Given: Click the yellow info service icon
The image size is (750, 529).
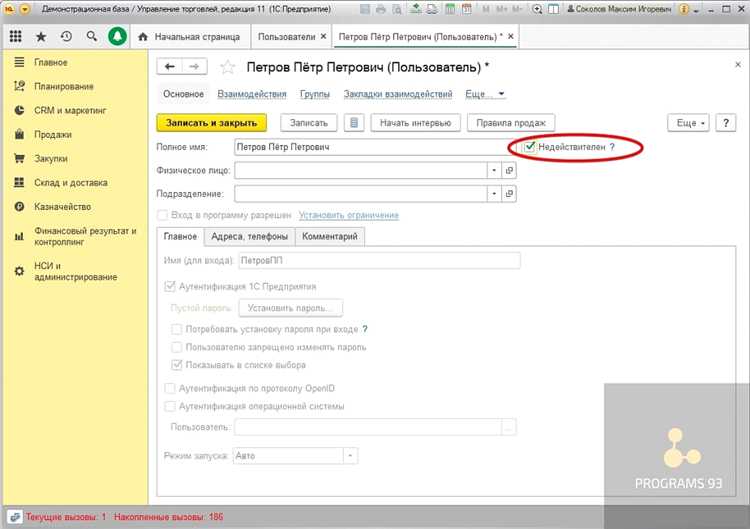Looking at the screenshot, I should coord(684,9).
